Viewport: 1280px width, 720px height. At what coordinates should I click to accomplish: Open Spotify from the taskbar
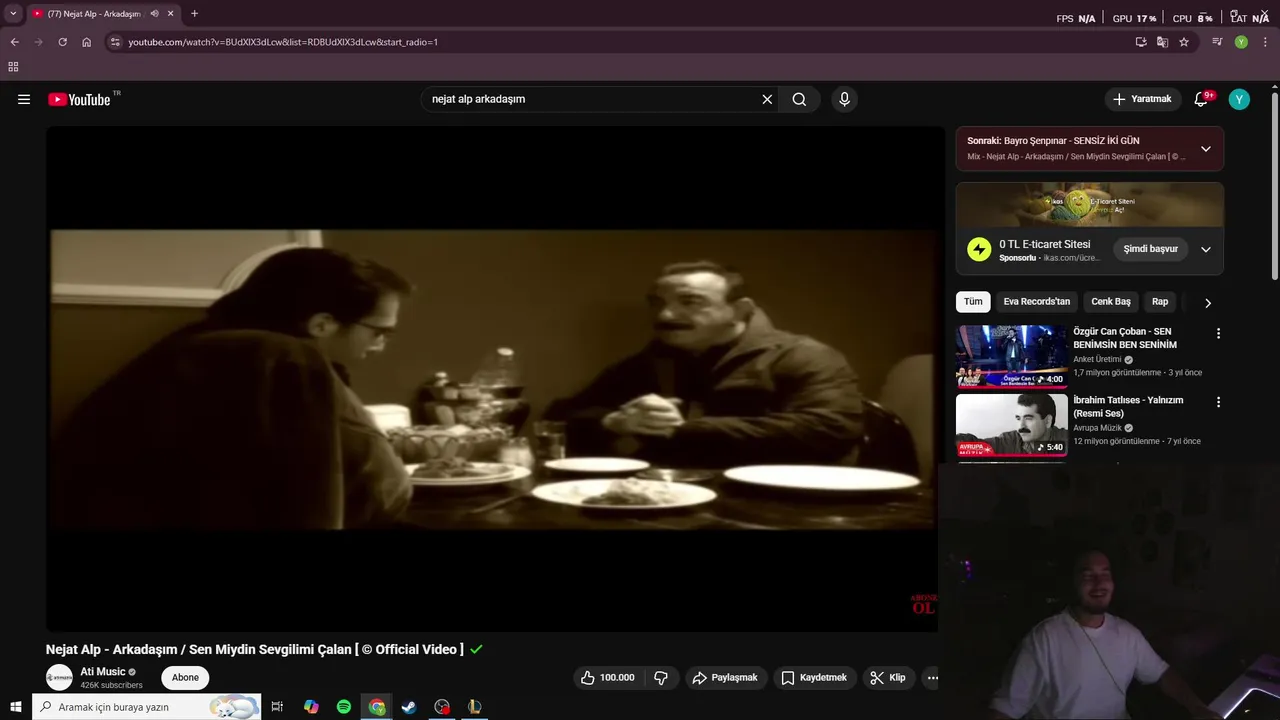344,707
